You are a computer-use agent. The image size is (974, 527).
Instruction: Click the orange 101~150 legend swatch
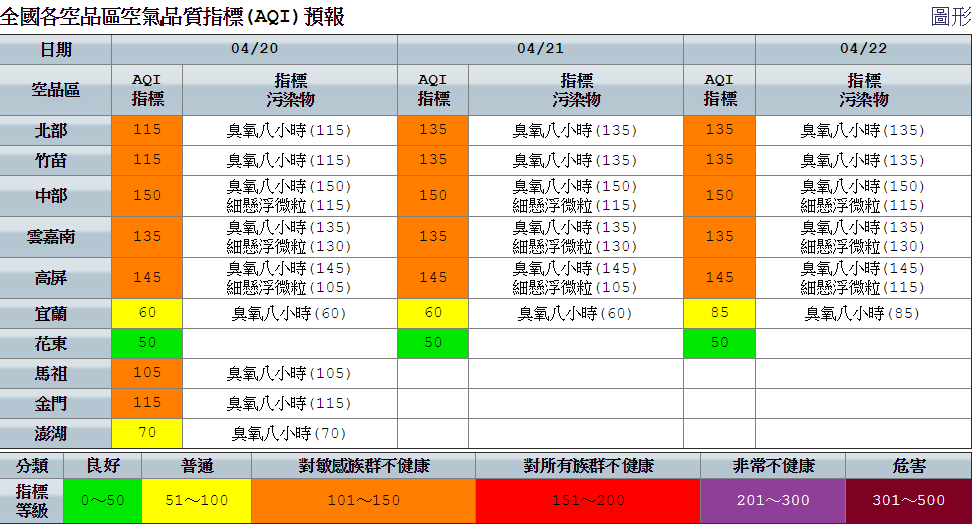coord(363,501)
